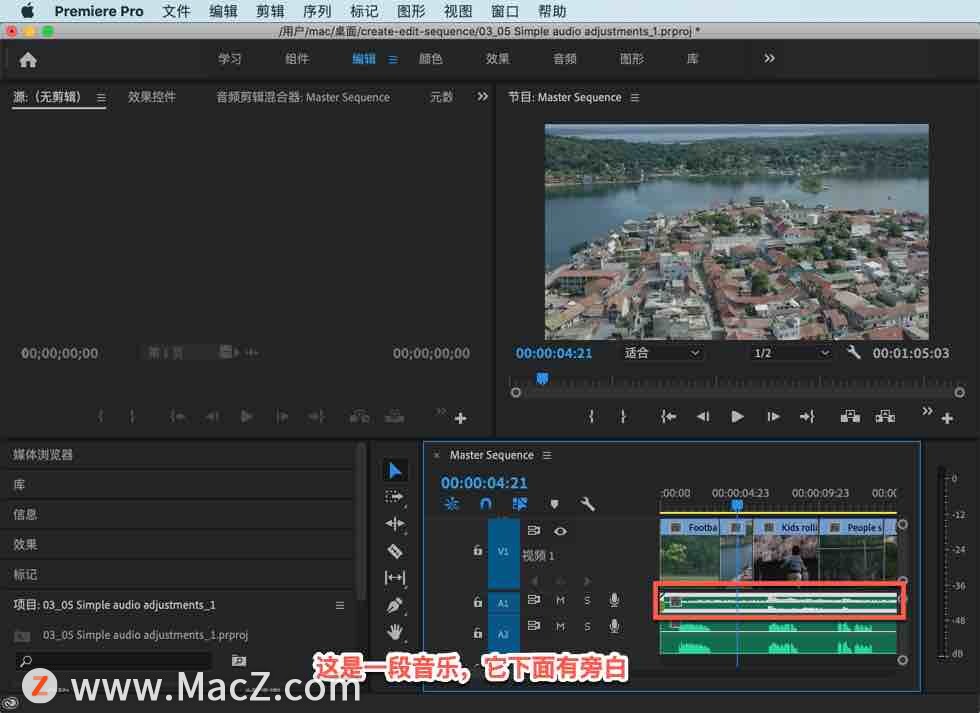Switch to the 颜色 workspace
Viewport: 980px width, 713px height.
[431, 59]
